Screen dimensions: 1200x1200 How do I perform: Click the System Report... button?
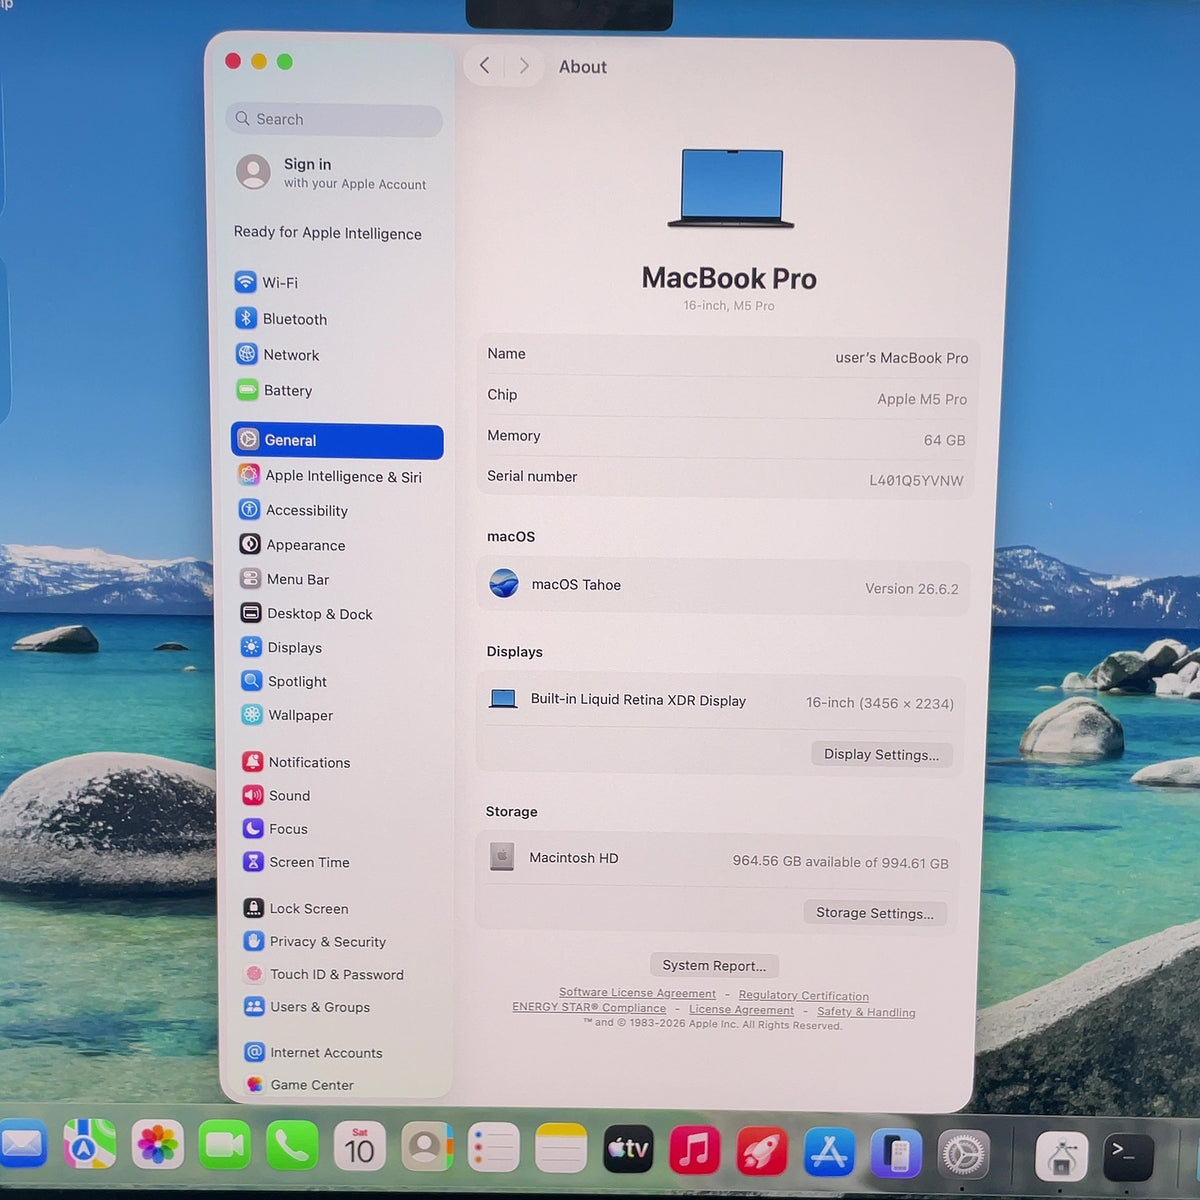[714, 965]
